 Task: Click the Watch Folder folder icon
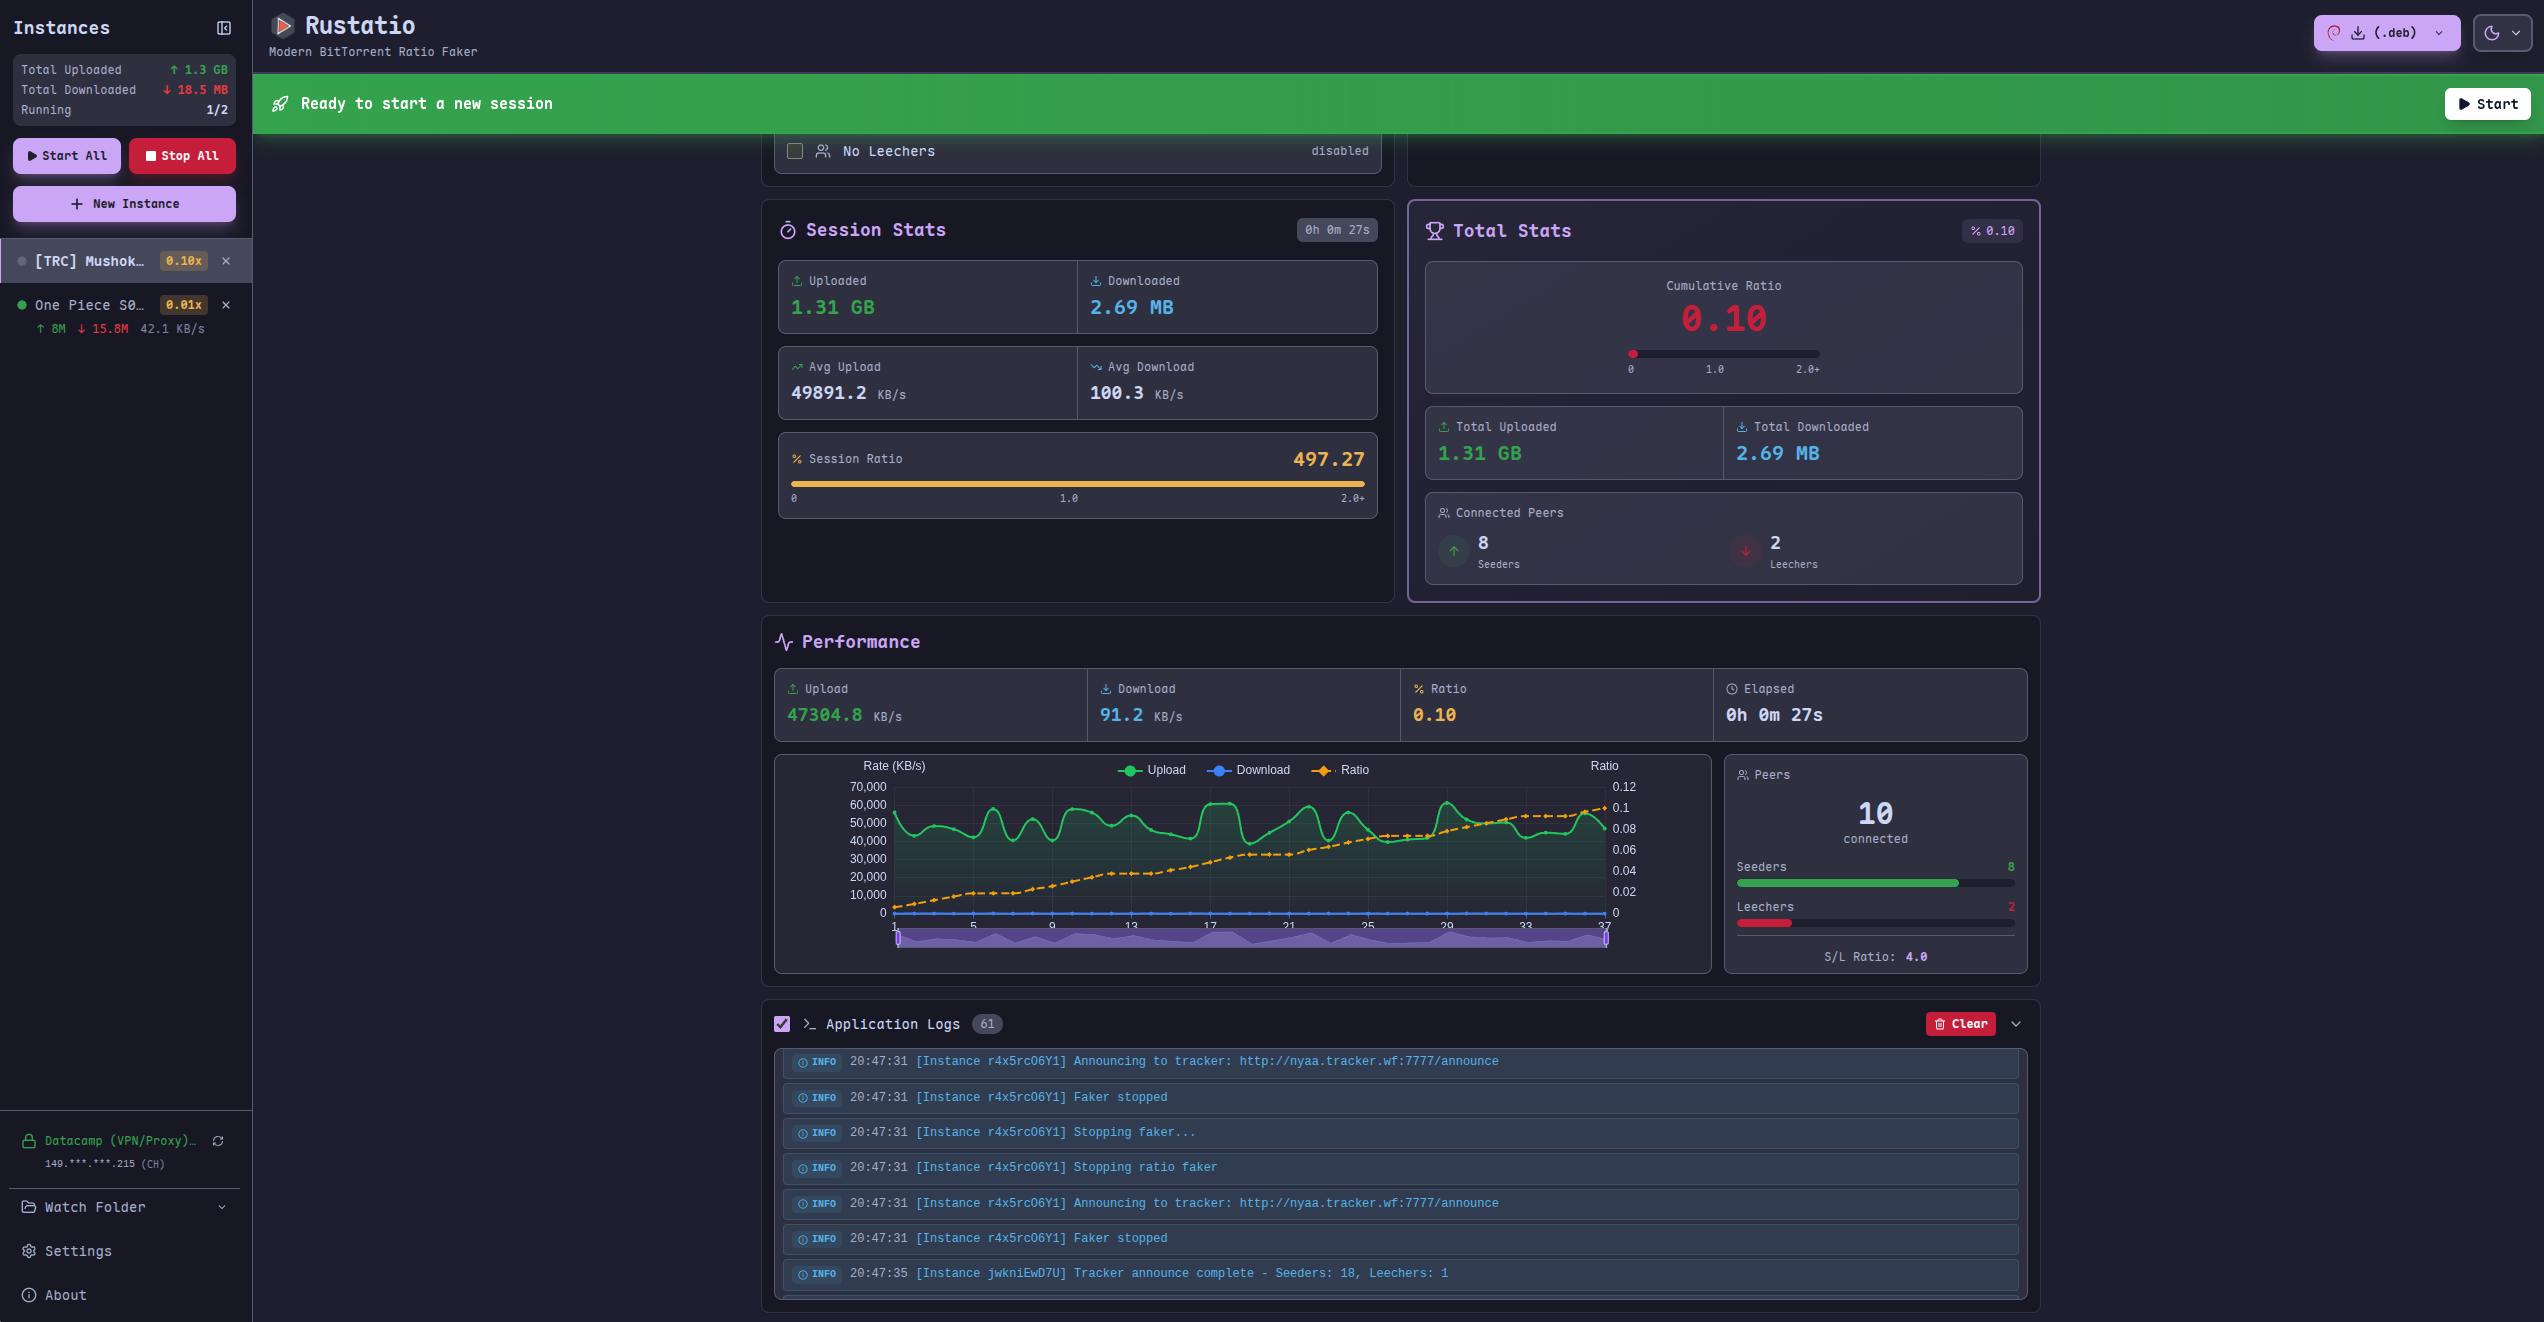(x=29, y=1207)
